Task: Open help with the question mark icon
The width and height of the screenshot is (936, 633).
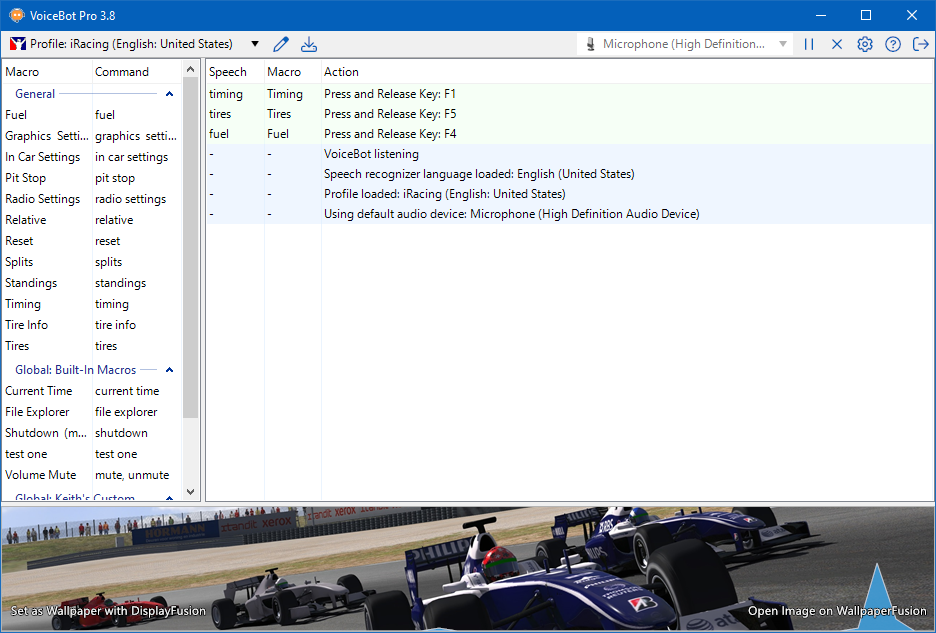Action: point(893,44)
